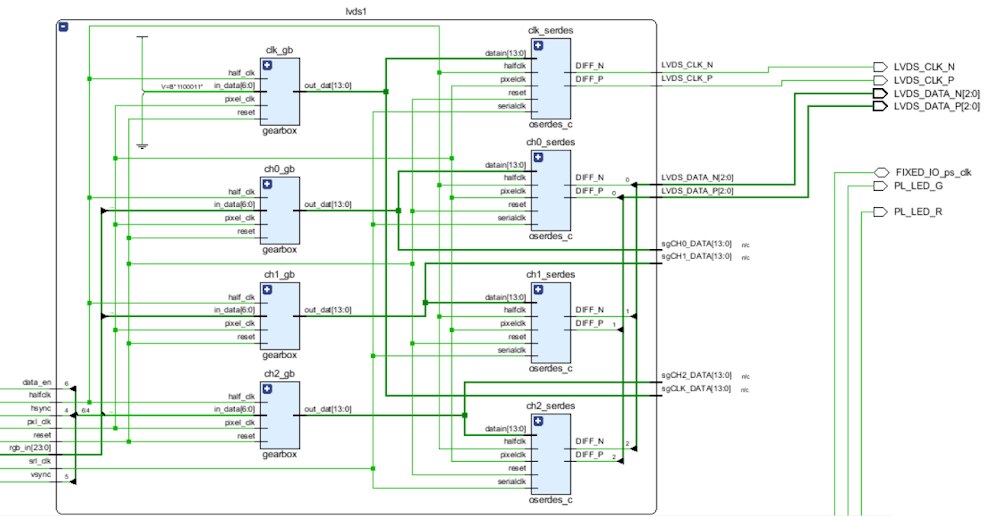The image size is (985, 517).
Task: Expand the ch1_gb gearbox block
Action: (268, 290)
